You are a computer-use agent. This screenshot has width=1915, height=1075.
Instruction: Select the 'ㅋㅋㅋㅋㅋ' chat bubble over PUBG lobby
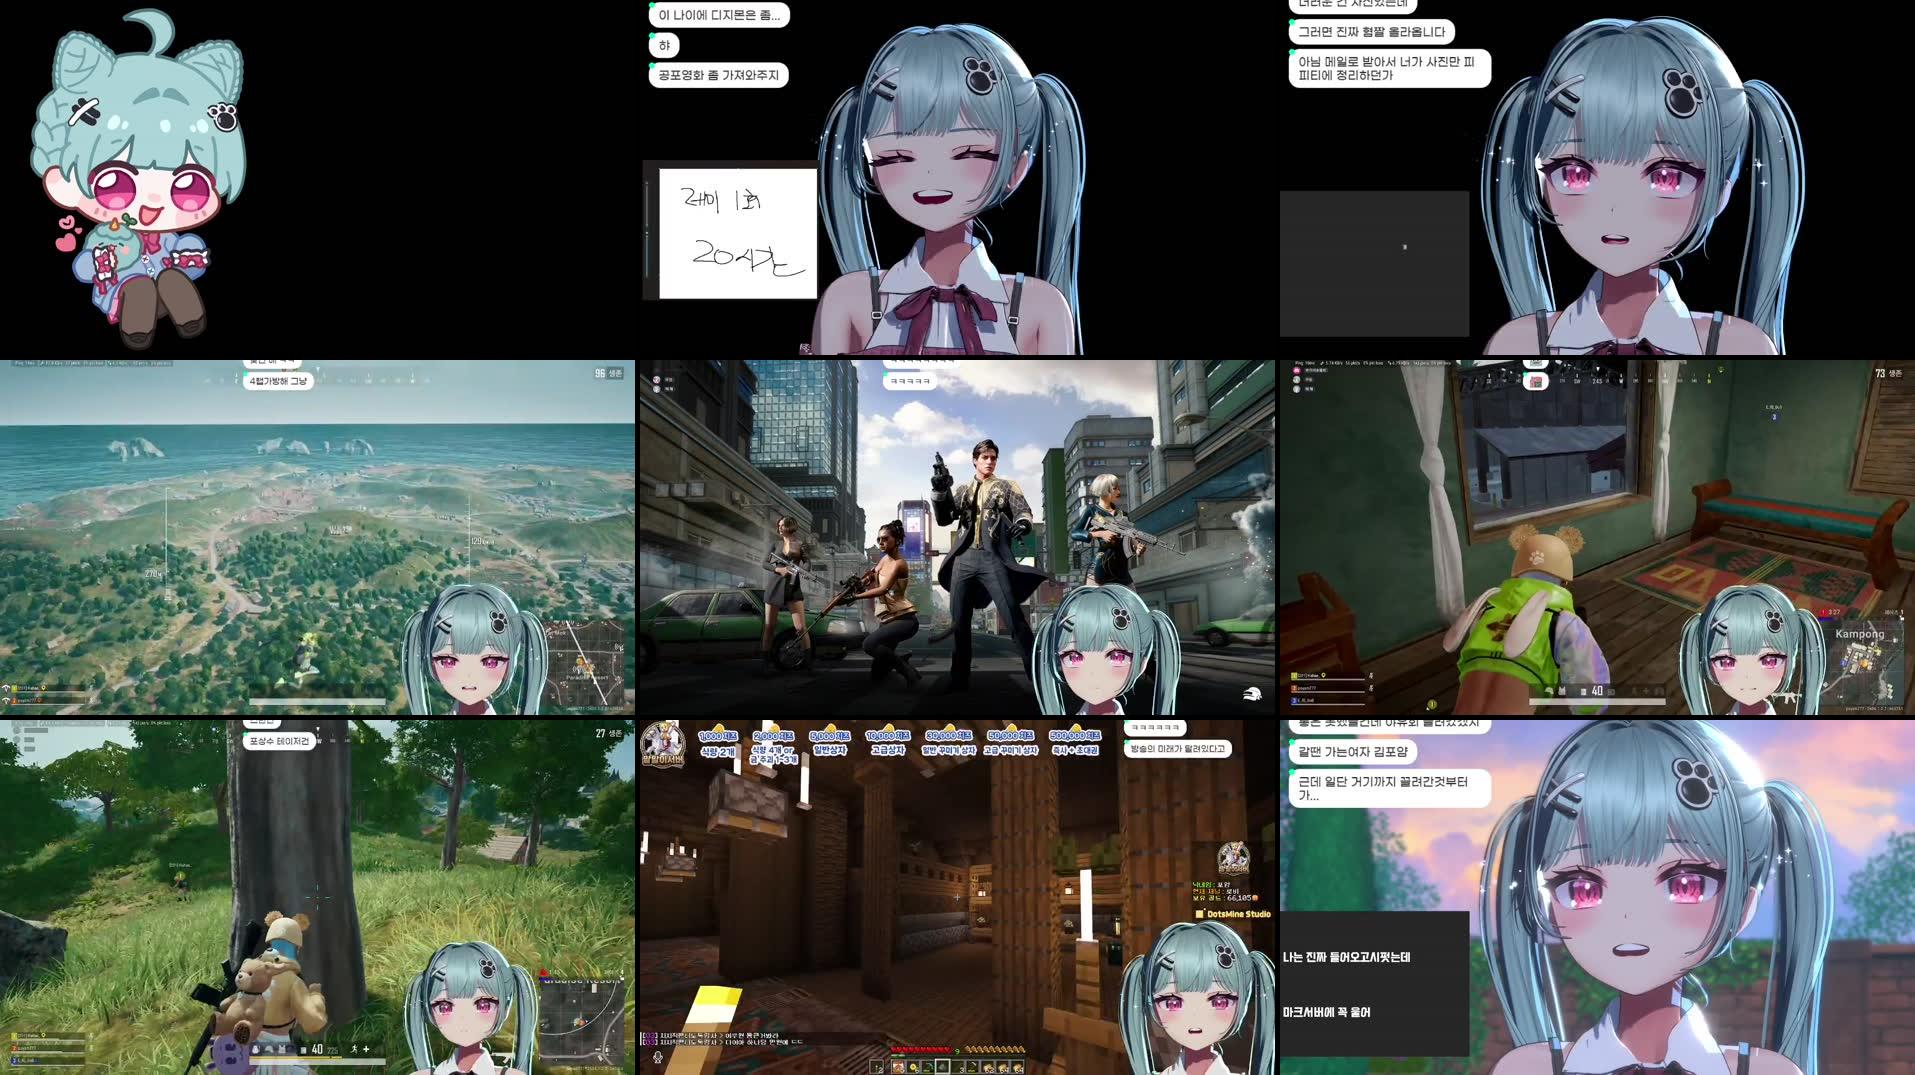910,381
